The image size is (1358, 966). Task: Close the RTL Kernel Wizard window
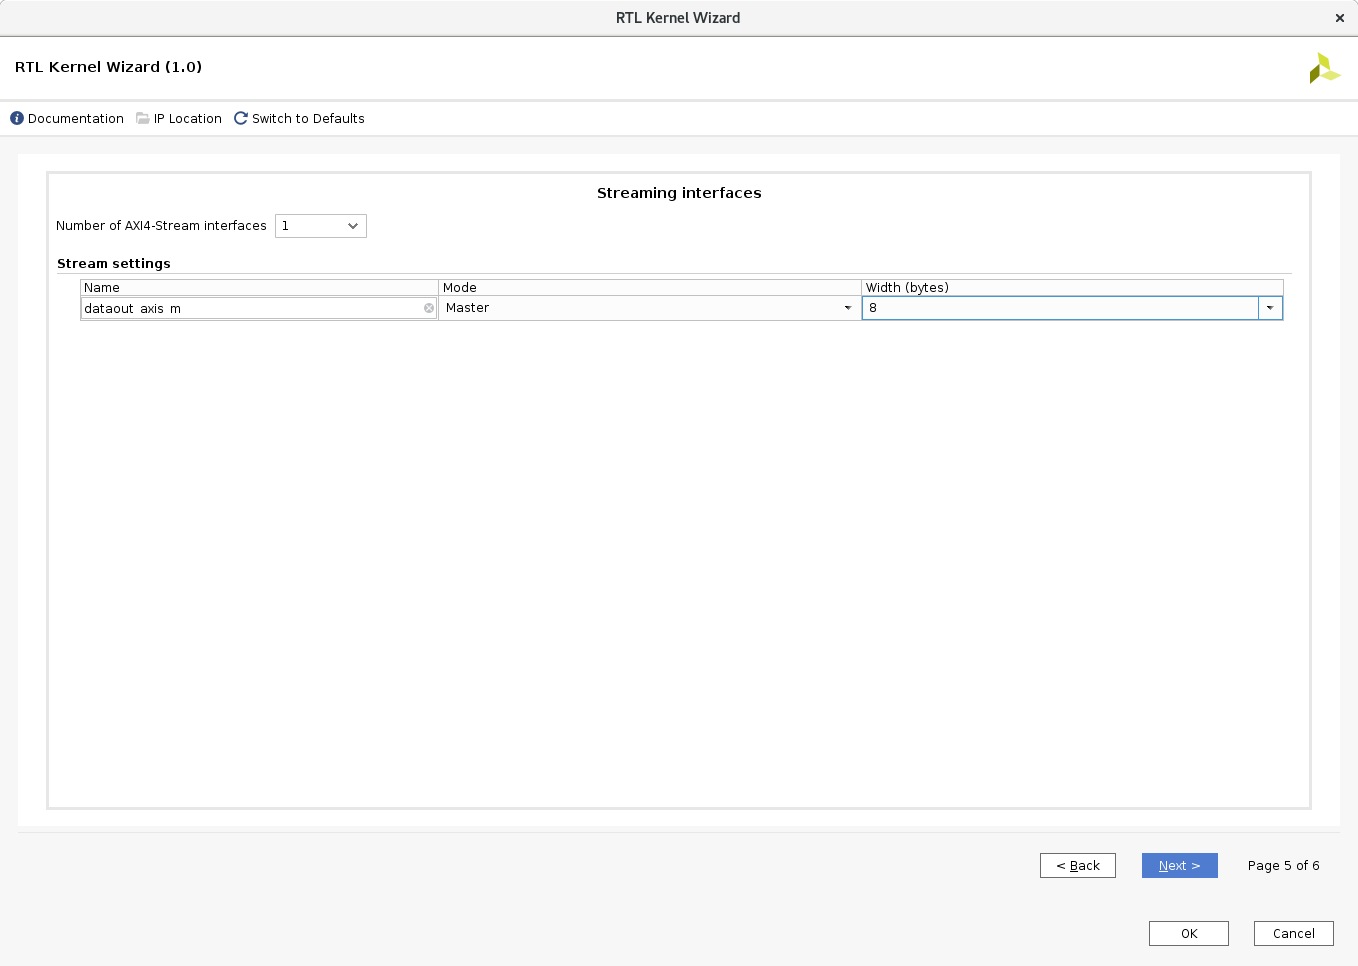(x=1340, y=18)
